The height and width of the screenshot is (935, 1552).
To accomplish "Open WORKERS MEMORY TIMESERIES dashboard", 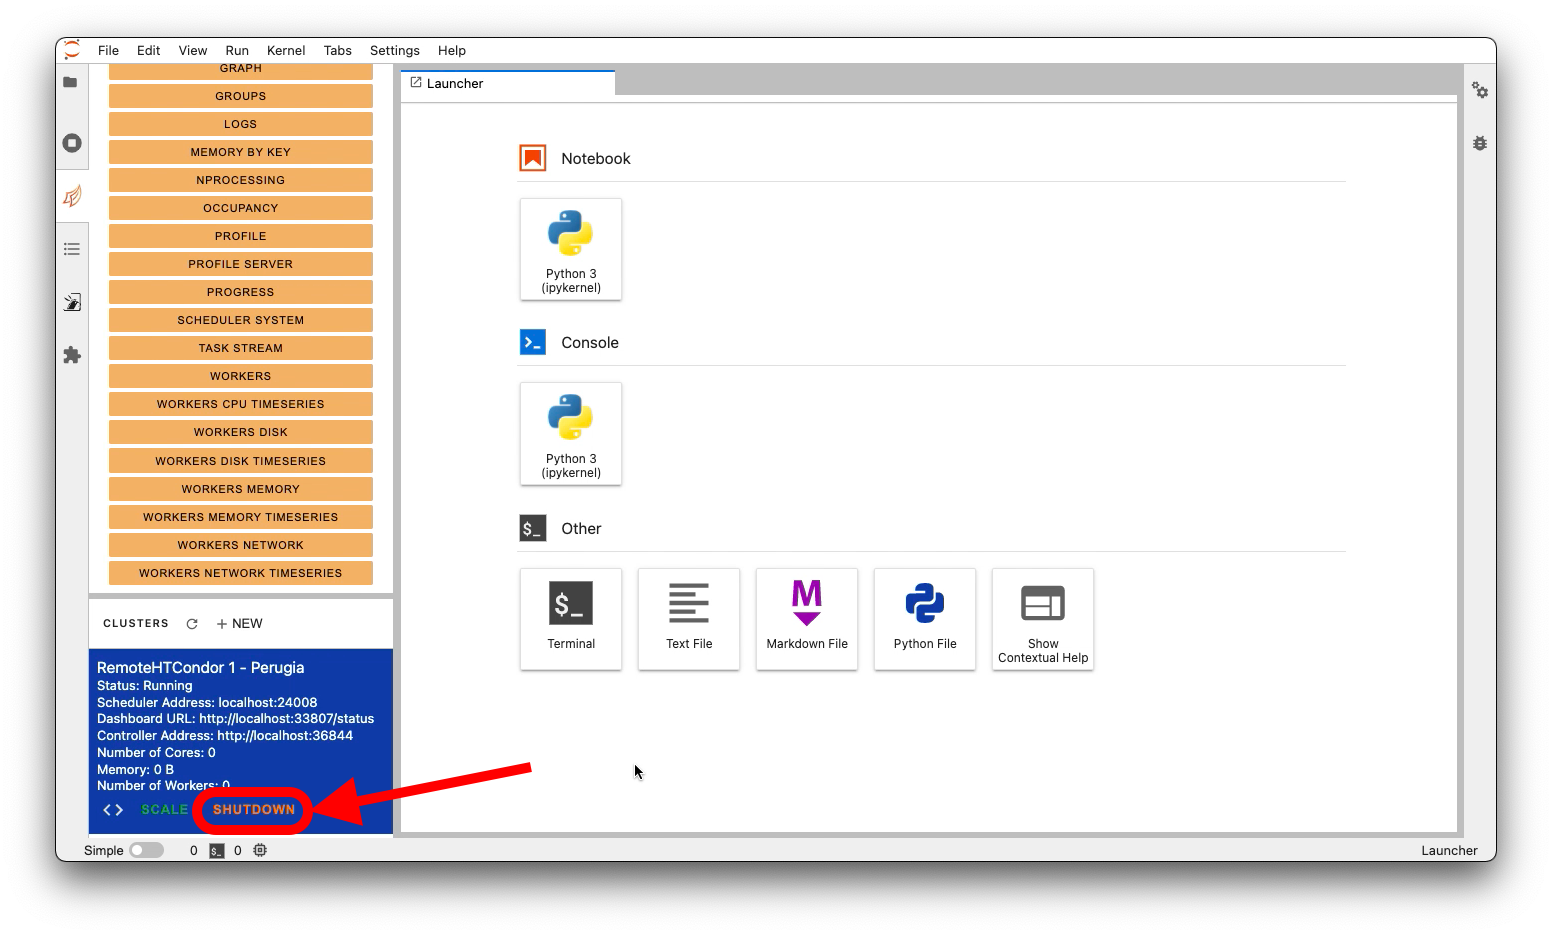I will pyautogui.click(x=241, y=517).
